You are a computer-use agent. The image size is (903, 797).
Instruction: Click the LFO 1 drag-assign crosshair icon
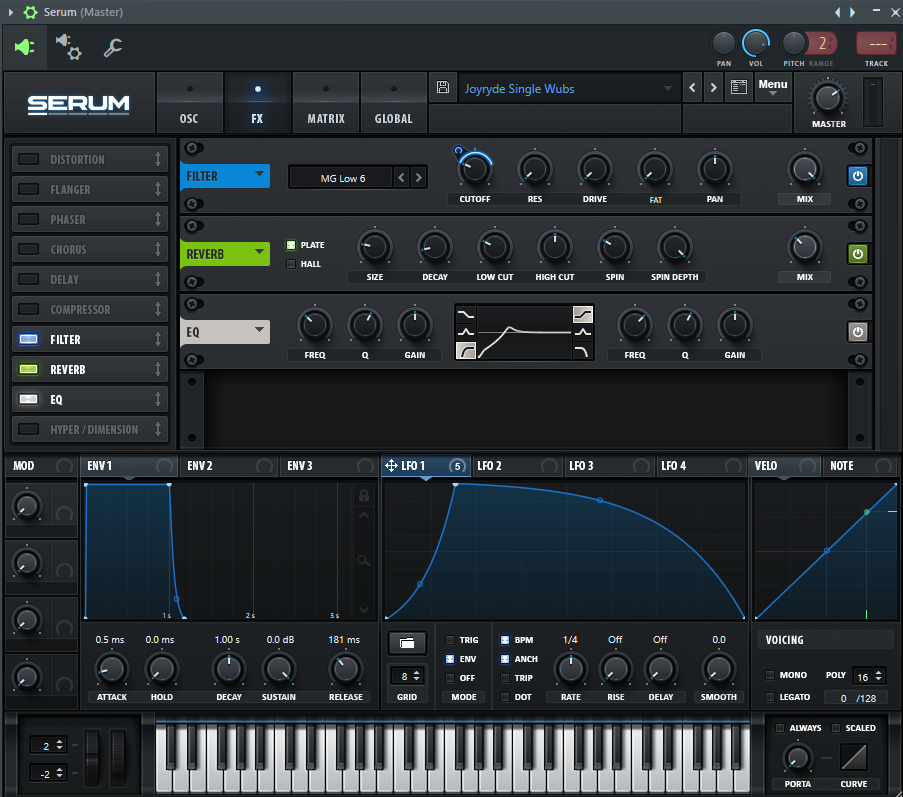coord(392,465)
